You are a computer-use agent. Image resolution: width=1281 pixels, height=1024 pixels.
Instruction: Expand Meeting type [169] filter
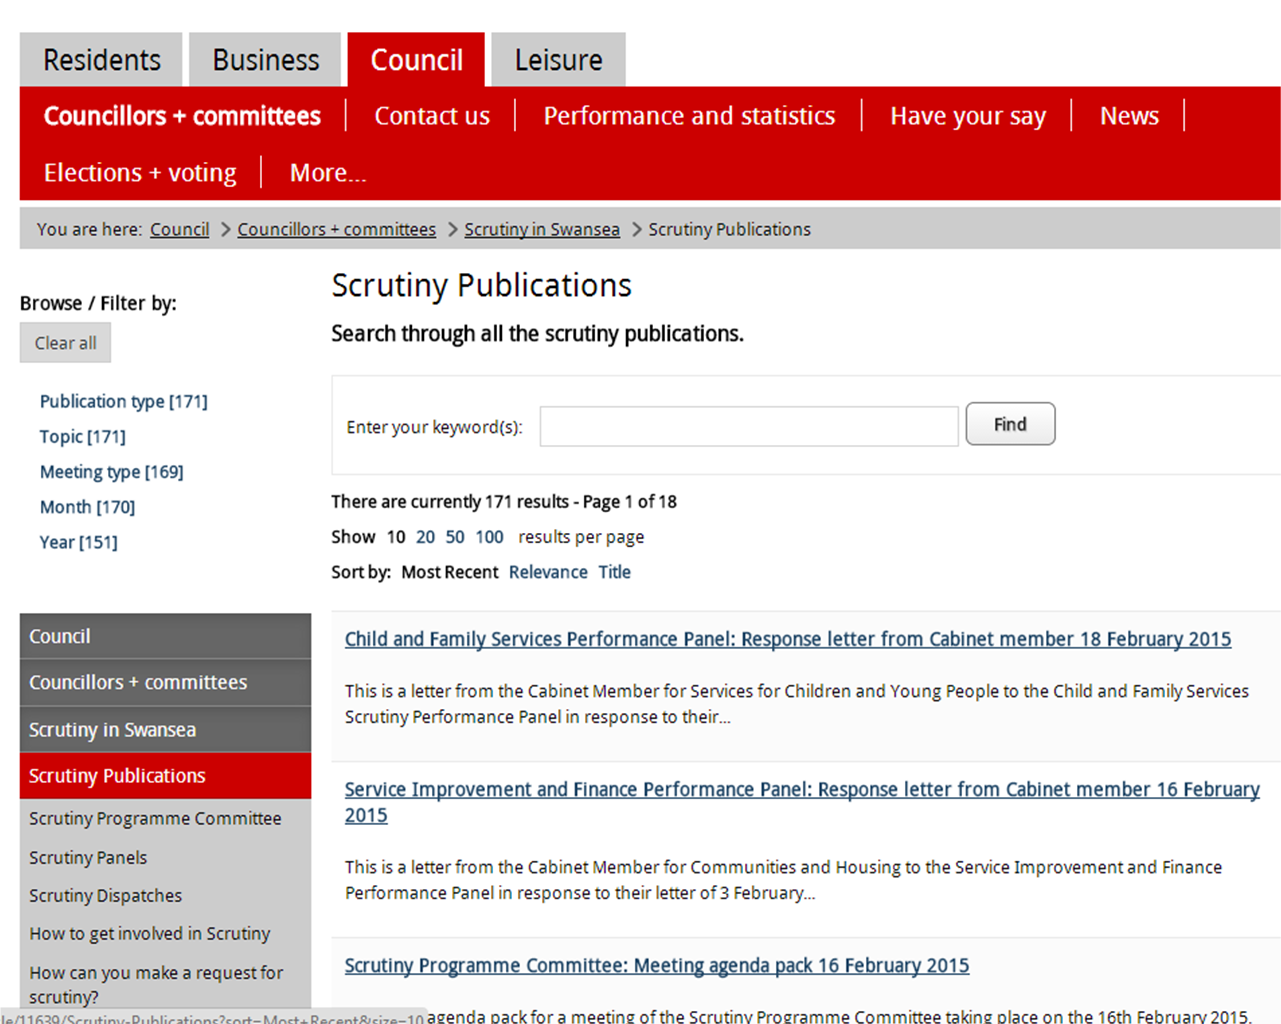pyautogui.click(x=112, y=471)
